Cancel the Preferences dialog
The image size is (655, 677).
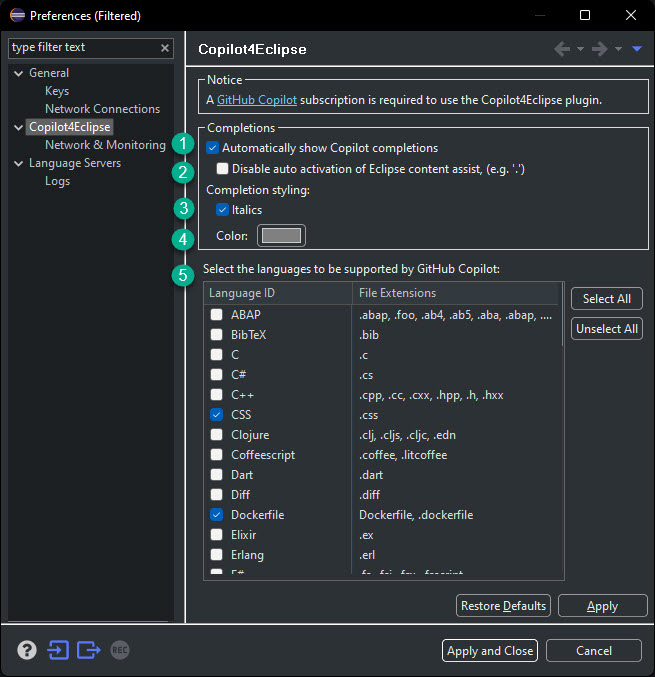coord(594,651)
